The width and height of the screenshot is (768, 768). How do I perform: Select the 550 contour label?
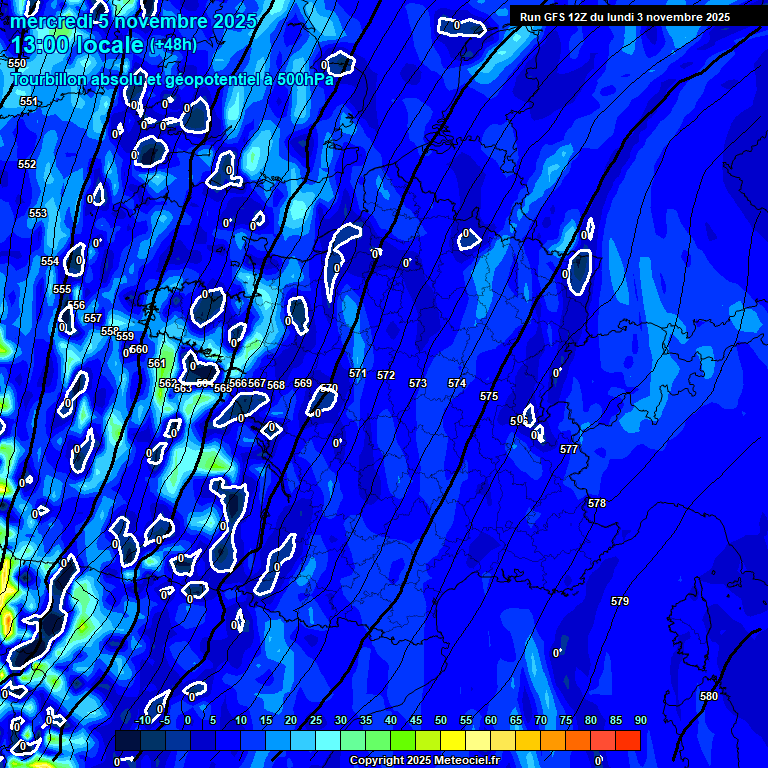click(17, 63)
